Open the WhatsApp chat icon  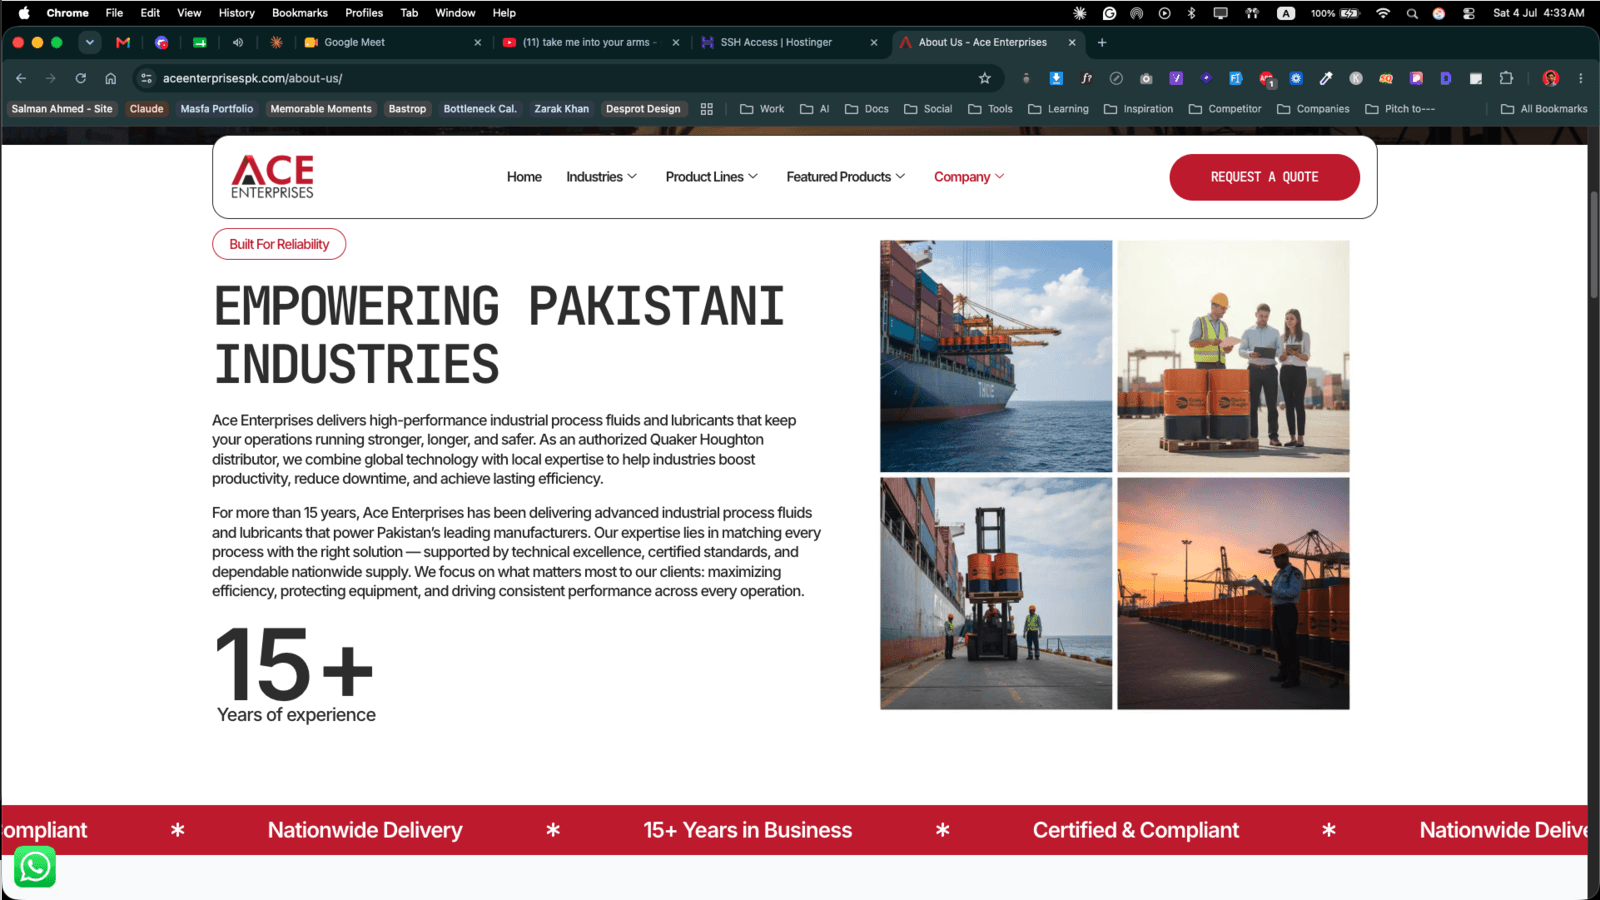pyautogui.click(x=35, y=867)
